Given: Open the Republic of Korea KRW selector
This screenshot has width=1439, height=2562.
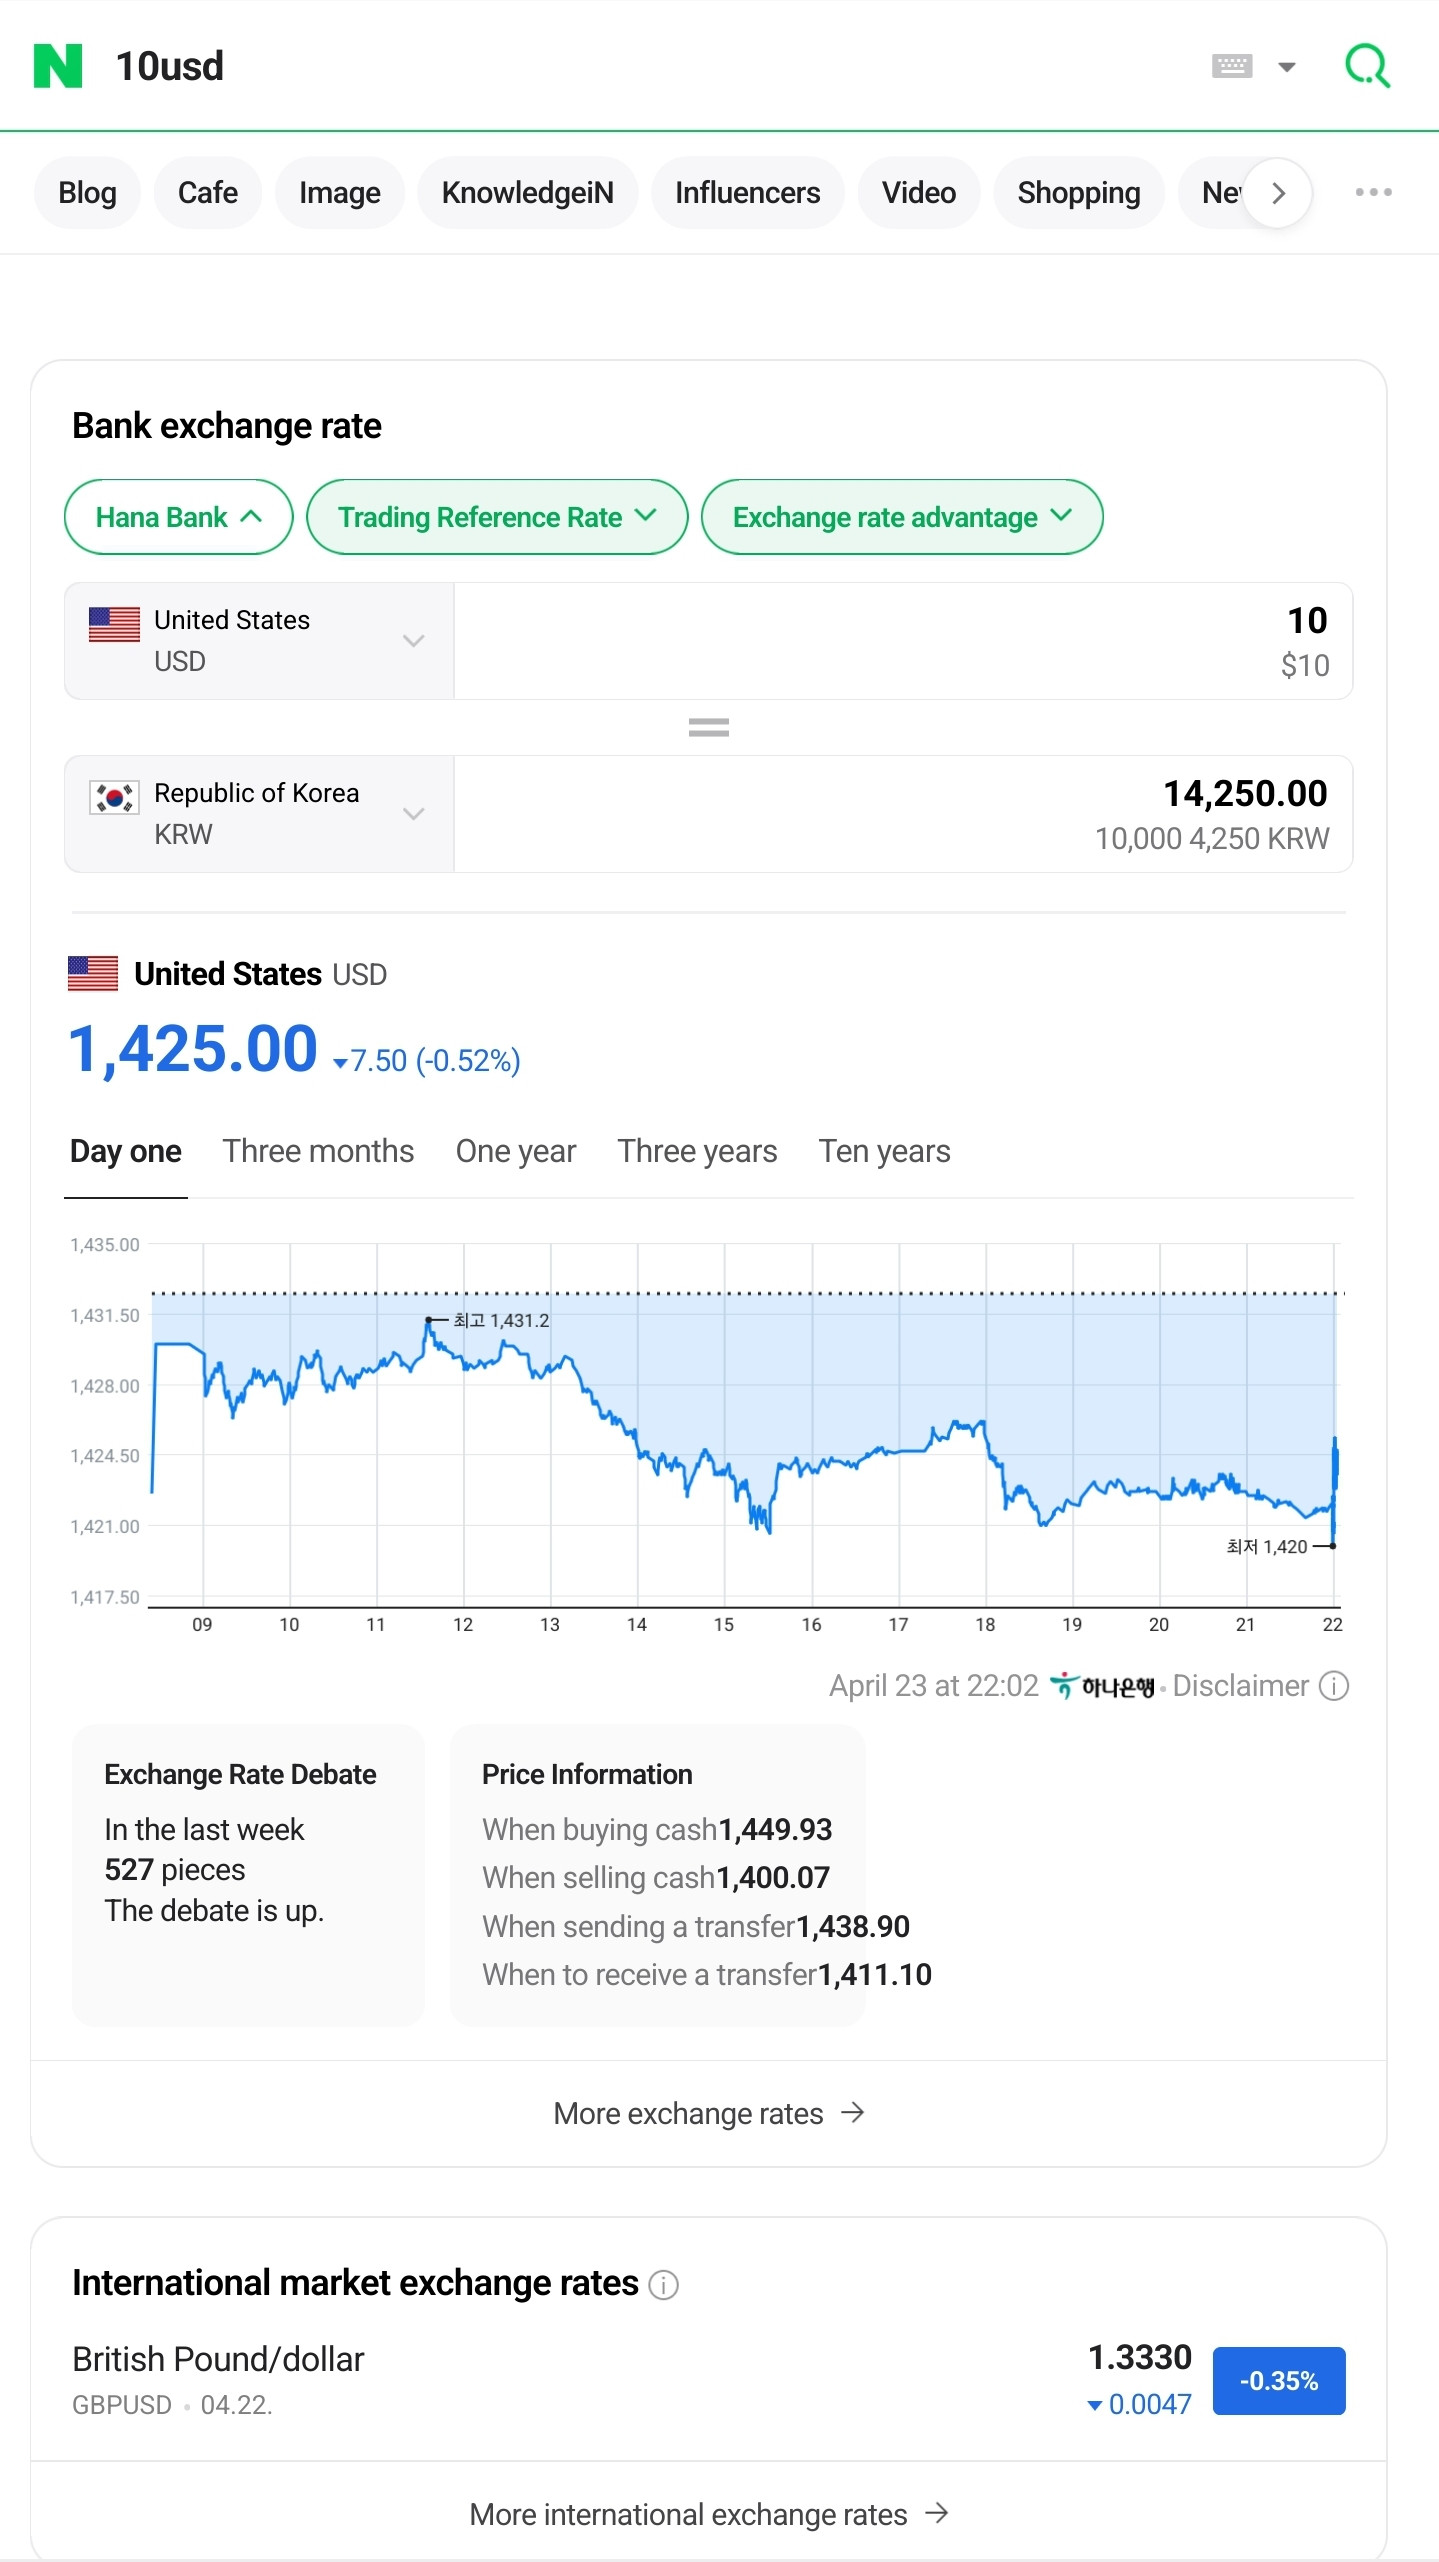Looking at the screenshot, I should tap(259, 814).
